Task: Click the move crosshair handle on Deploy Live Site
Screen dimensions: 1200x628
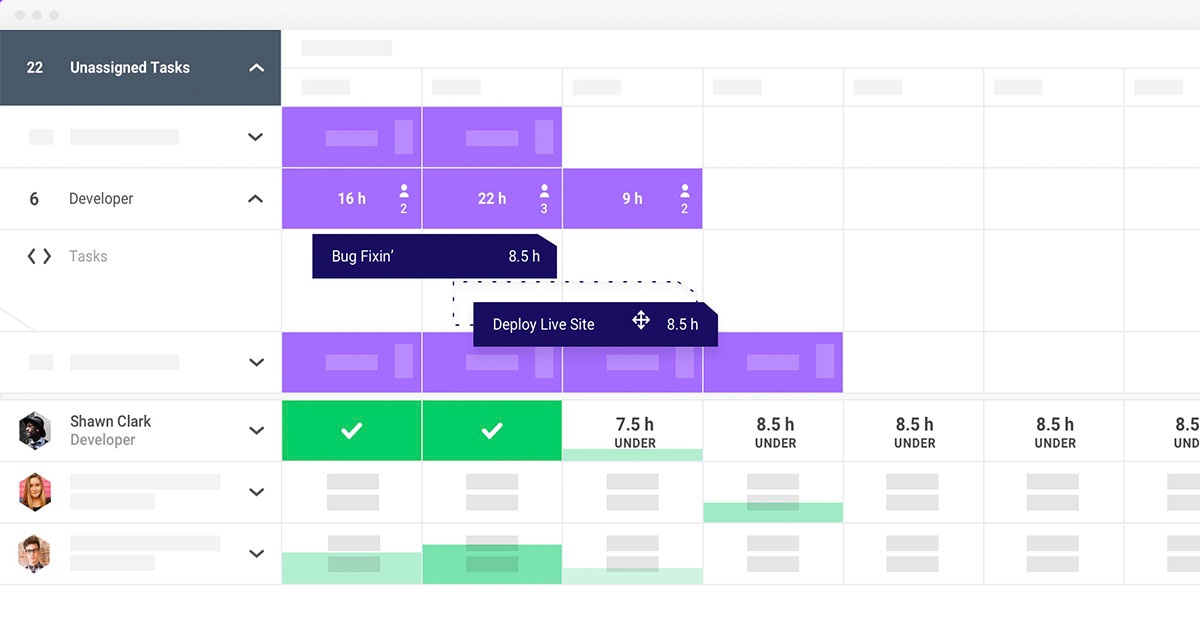Action: (x=640, y=321)
